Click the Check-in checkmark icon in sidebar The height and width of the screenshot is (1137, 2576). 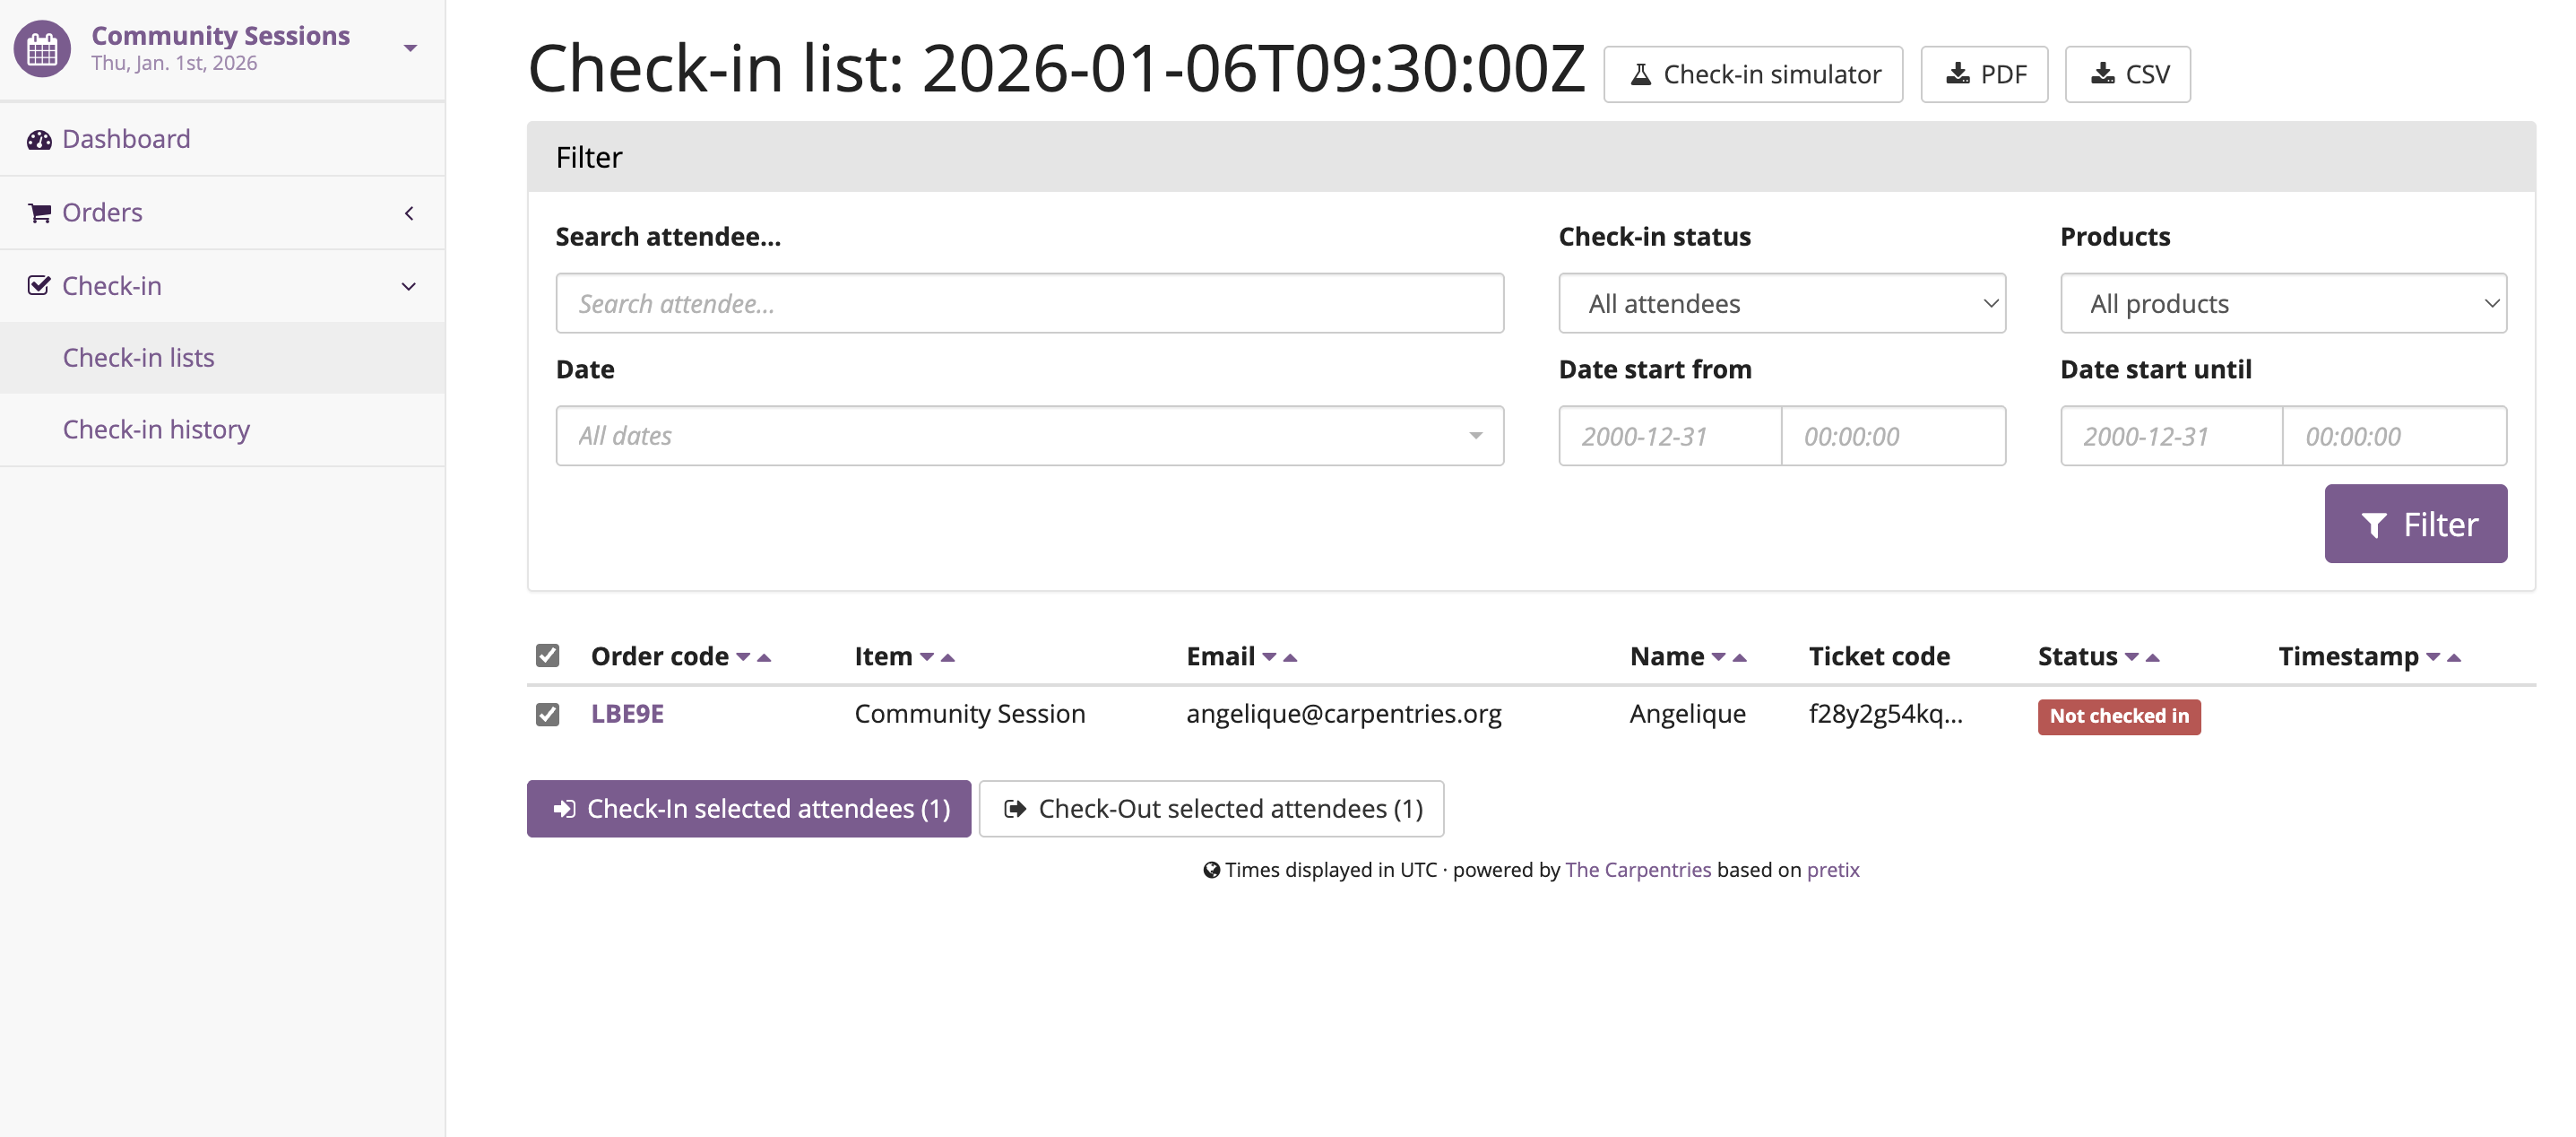pyautogui.click(x=38, y=286)
